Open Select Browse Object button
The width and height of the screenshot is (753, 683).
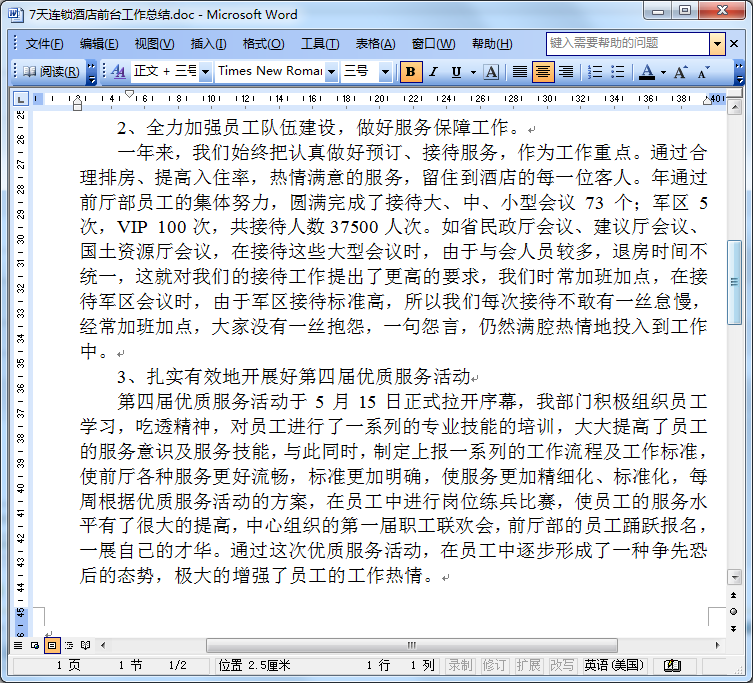[x=733, y=611]
